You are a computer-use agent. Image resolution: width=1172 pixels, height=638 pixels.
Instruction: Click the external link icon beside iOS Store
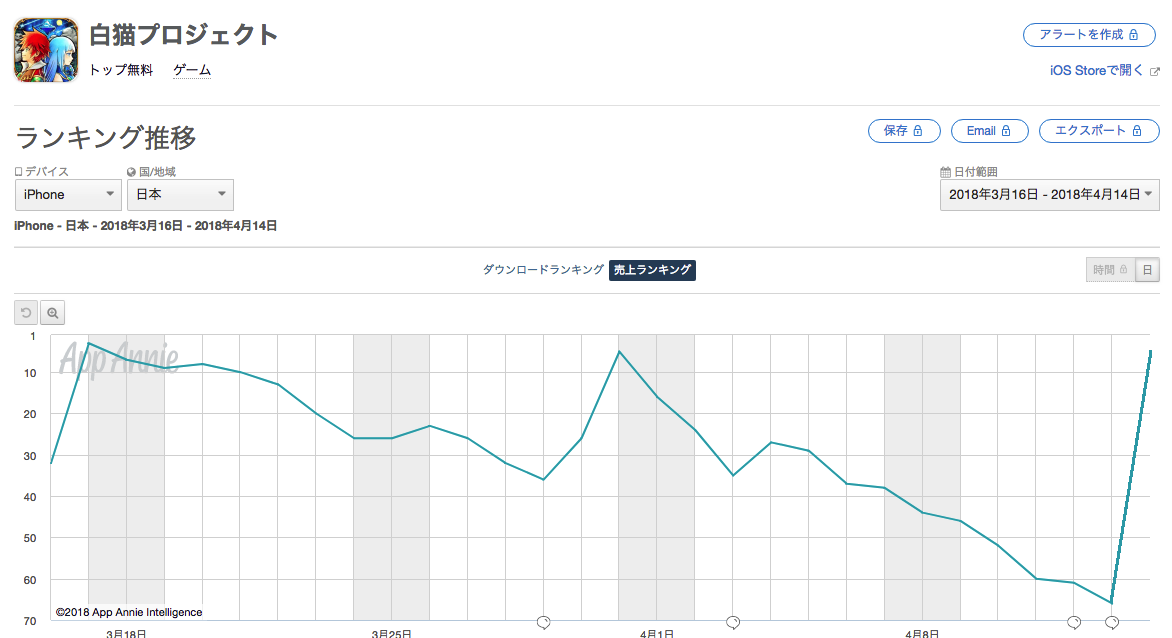(x=1155, y=72)
